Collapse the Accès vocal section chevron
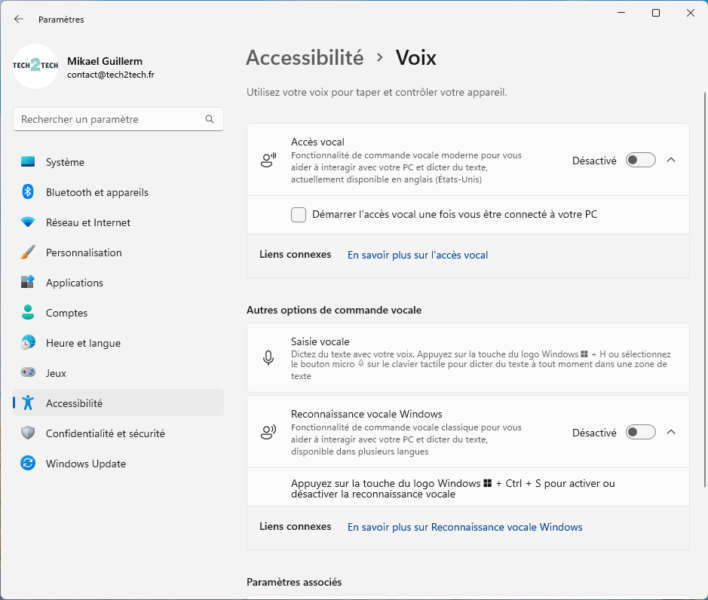The image size is (708, 600). coord(671,160)
